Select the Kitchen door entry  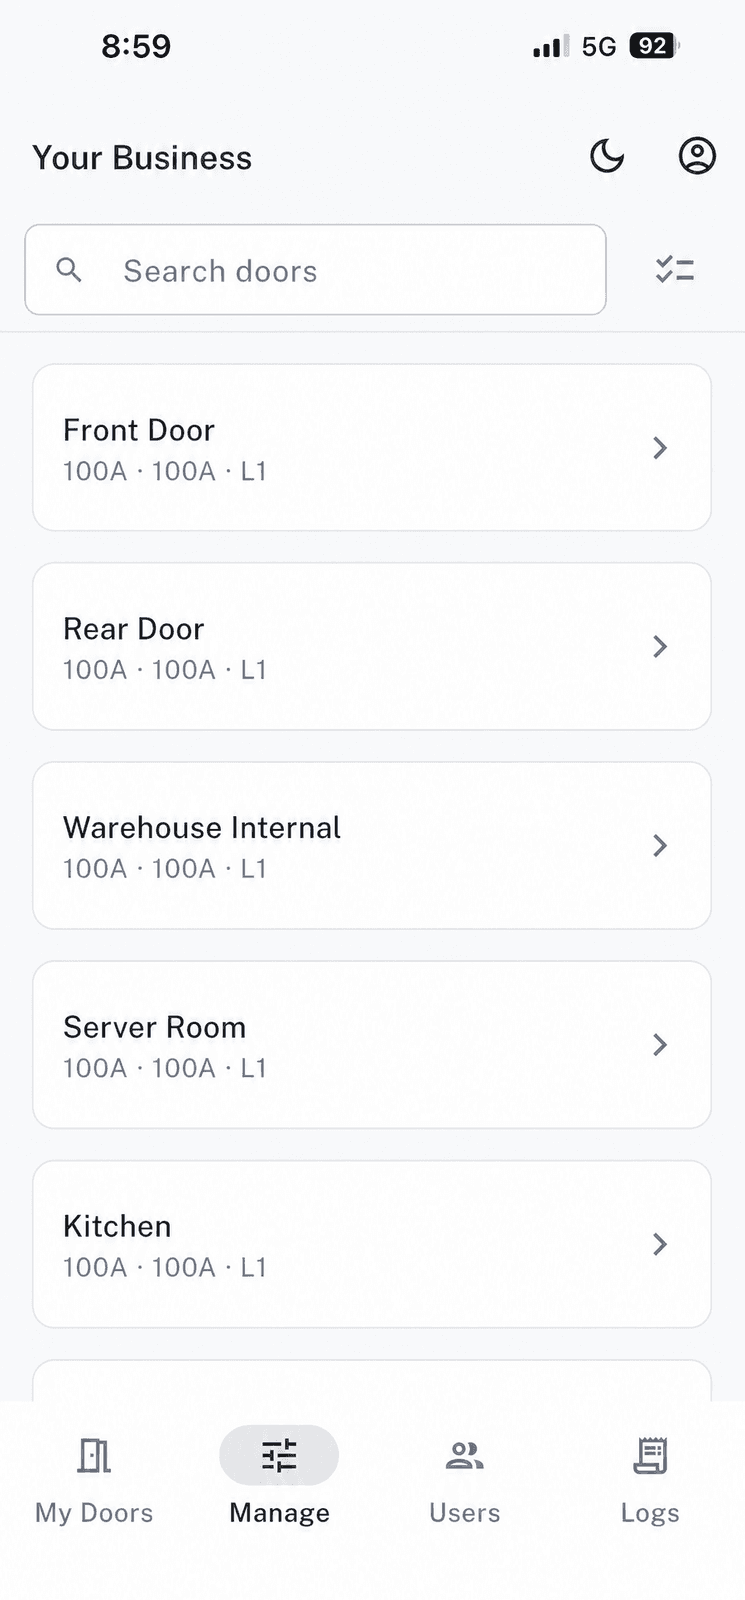coord(372,1243)
